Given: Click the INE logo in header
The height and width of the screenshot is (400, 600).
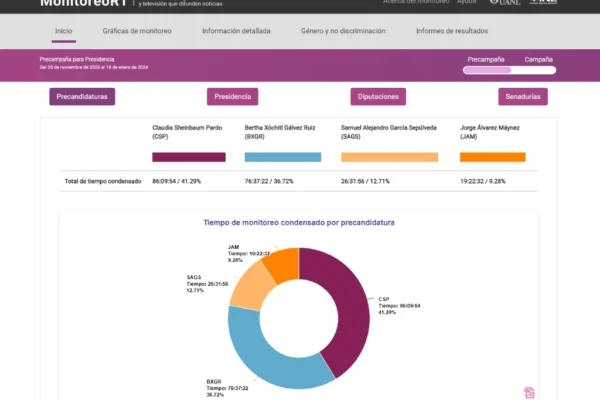Looking at the screenshot, I should click(545, 4).
